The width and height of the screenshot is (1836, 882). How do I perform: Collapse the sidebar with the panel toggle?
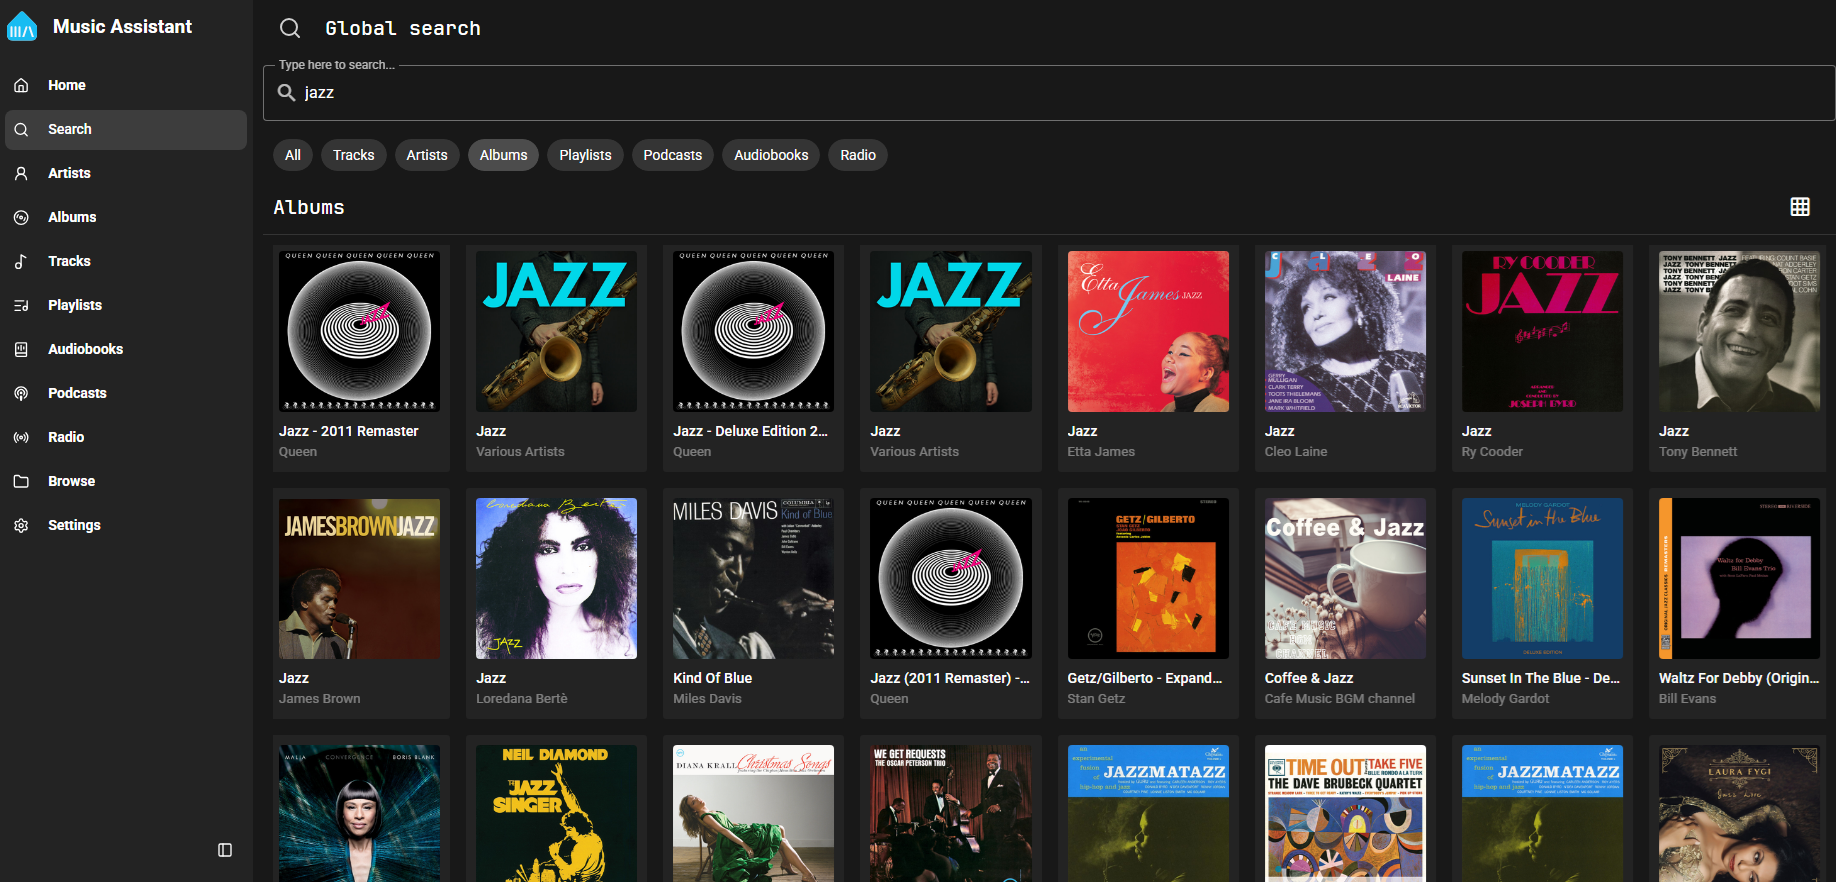[225, 850]
